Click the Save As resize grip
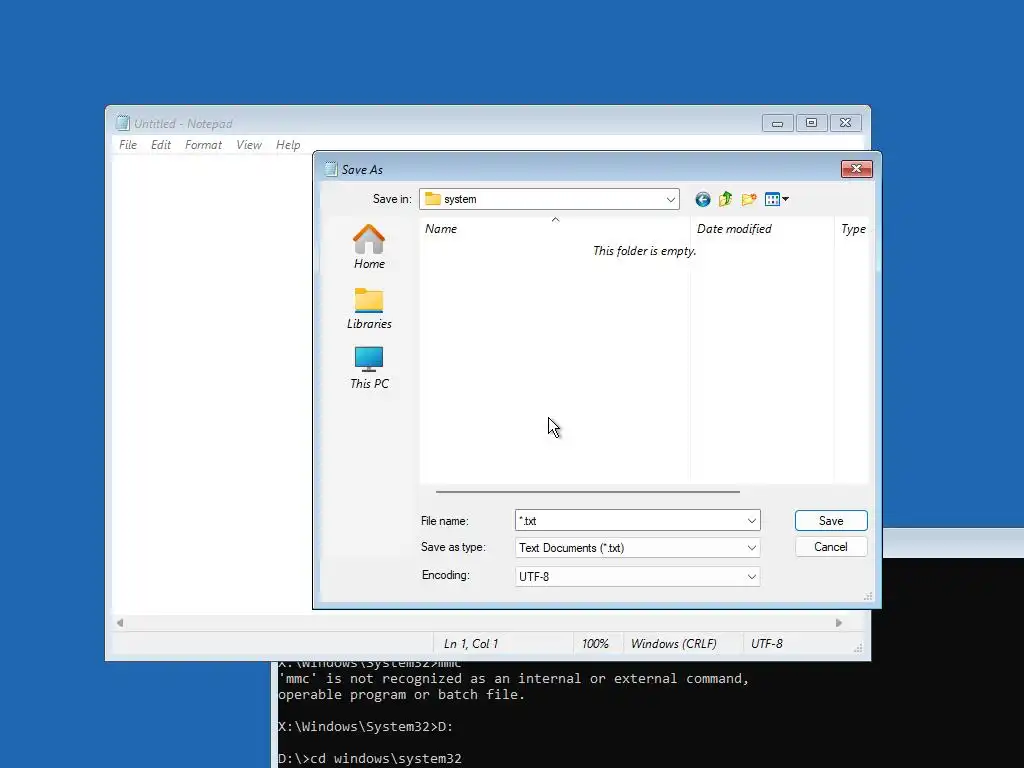1024x768 pixels. tap(868, 596)
